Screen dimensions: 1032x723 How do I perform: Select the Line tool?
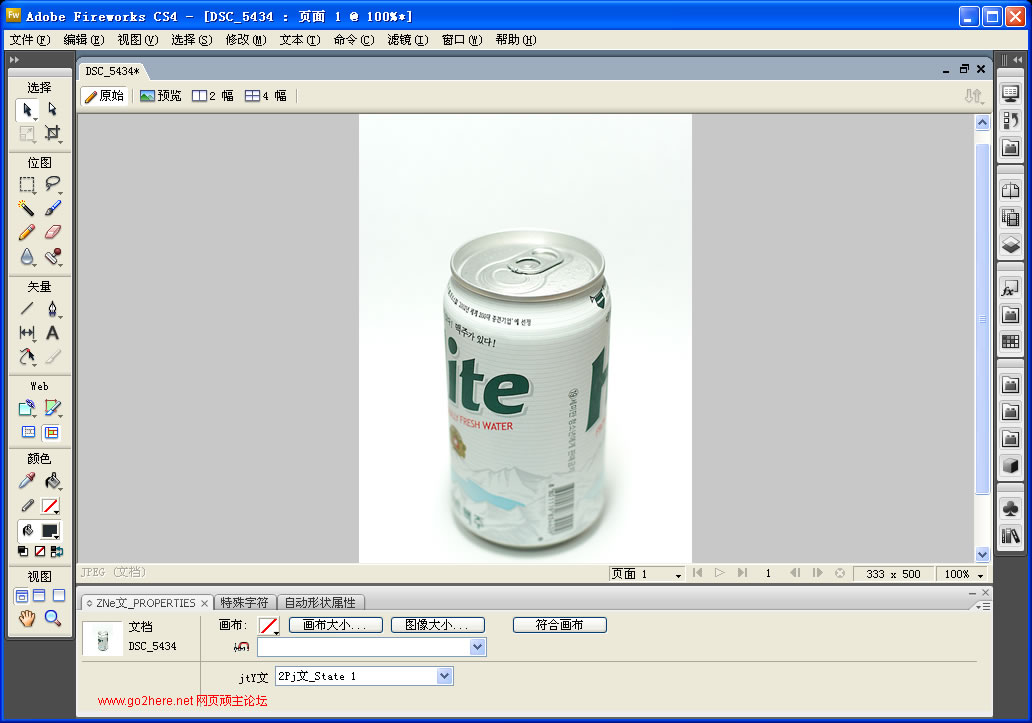[x=27, y=309]
